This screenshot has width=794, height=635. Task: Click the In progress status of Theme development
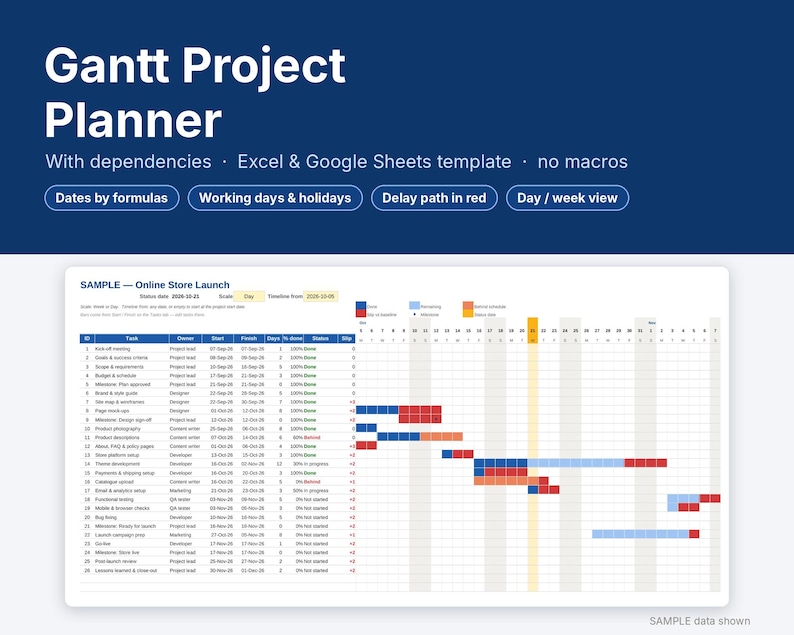[x=316, y=464]
